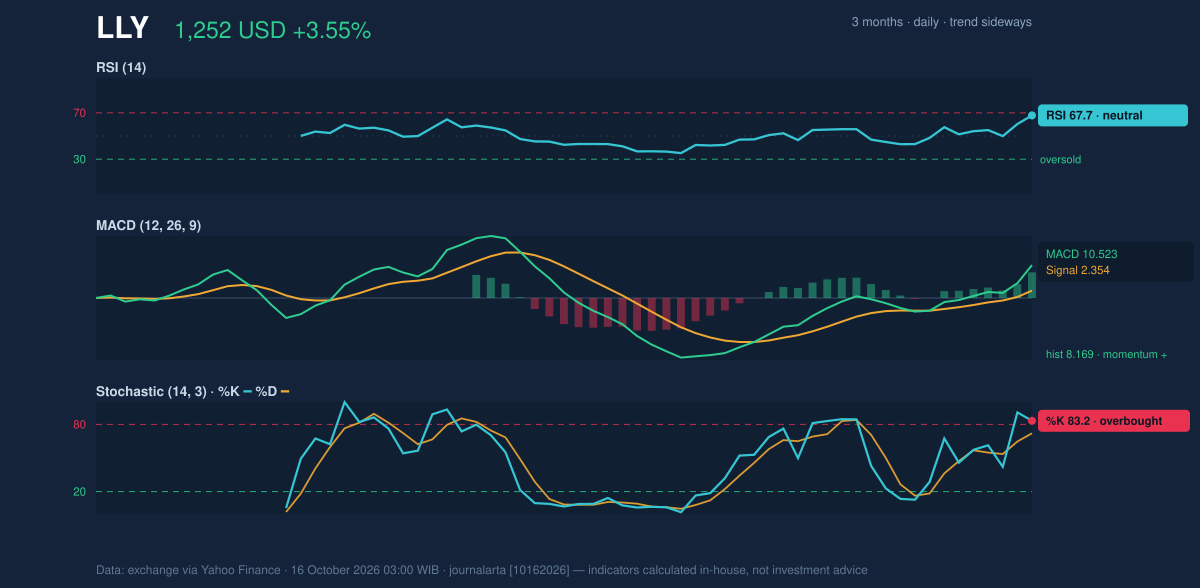Click the RSI line endpoint dot
Screen dimensions: 1200x588
point(1032,115)
